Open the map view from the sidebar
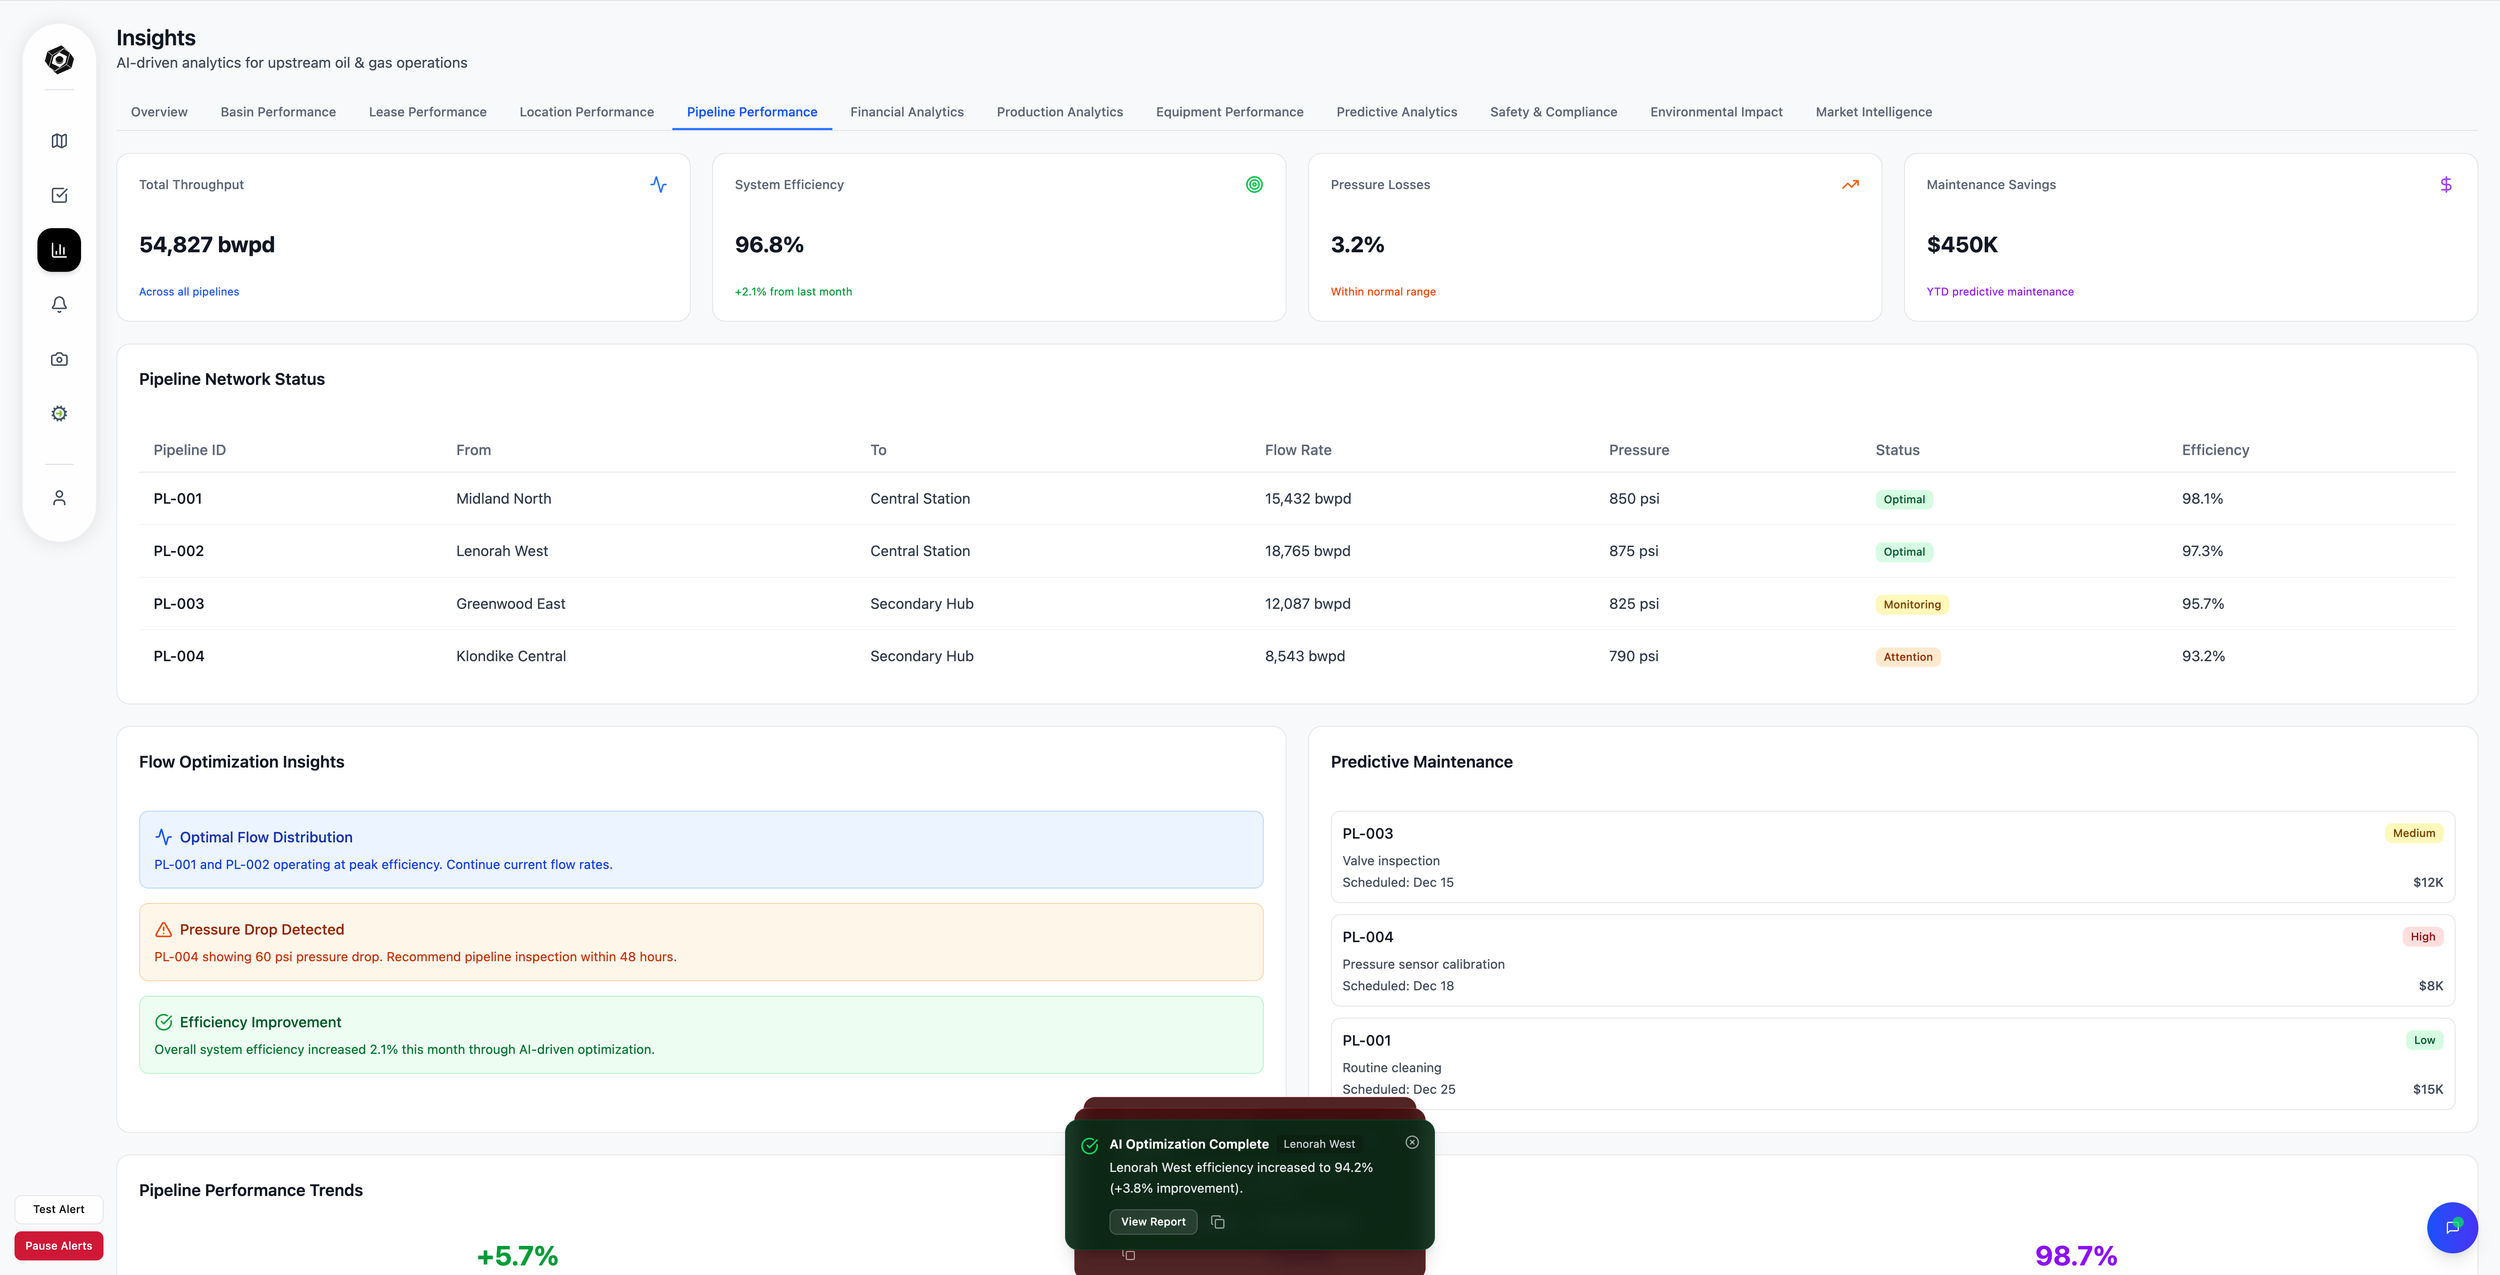 coord(59,140)
